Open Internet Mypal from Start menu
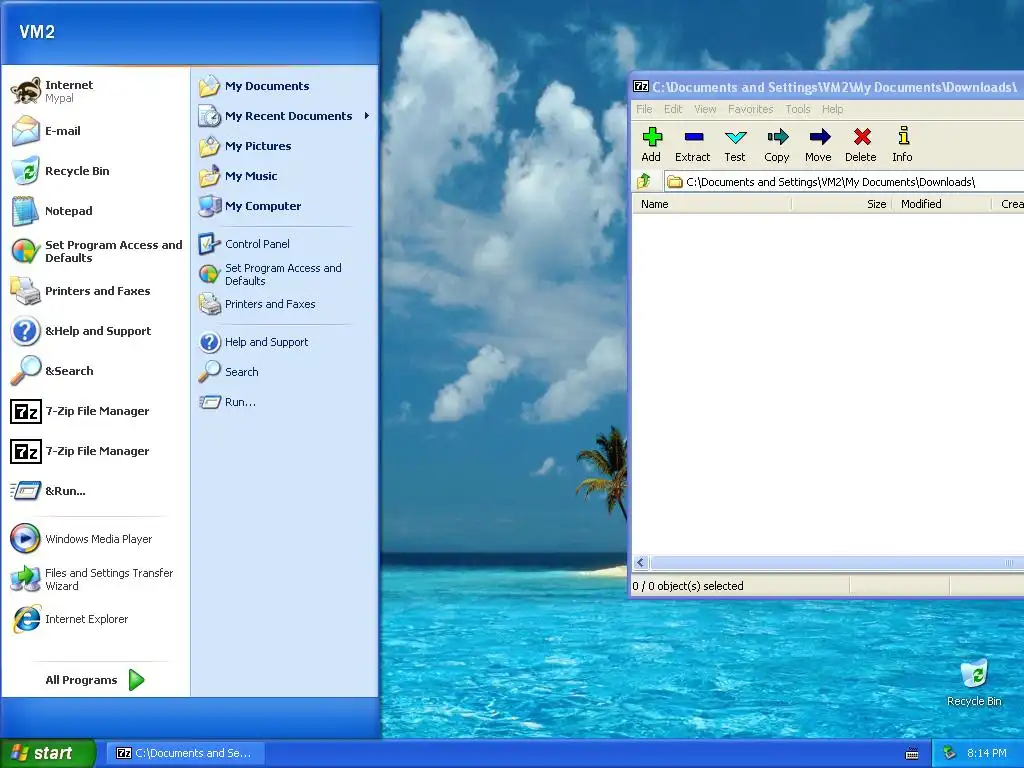The width and height of the screenshot is (1024, 768). point(96,91)
